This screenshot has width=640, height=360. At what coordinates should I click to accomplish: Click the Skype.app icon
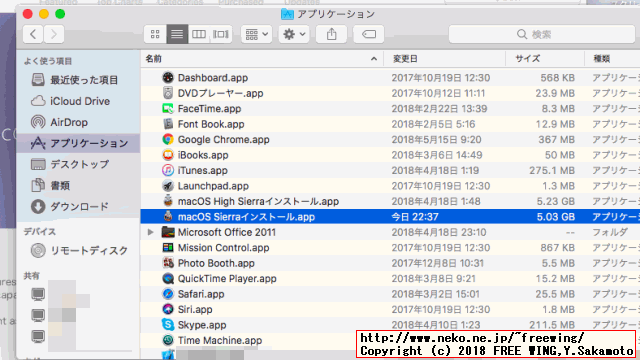click(x=168, y=325)
